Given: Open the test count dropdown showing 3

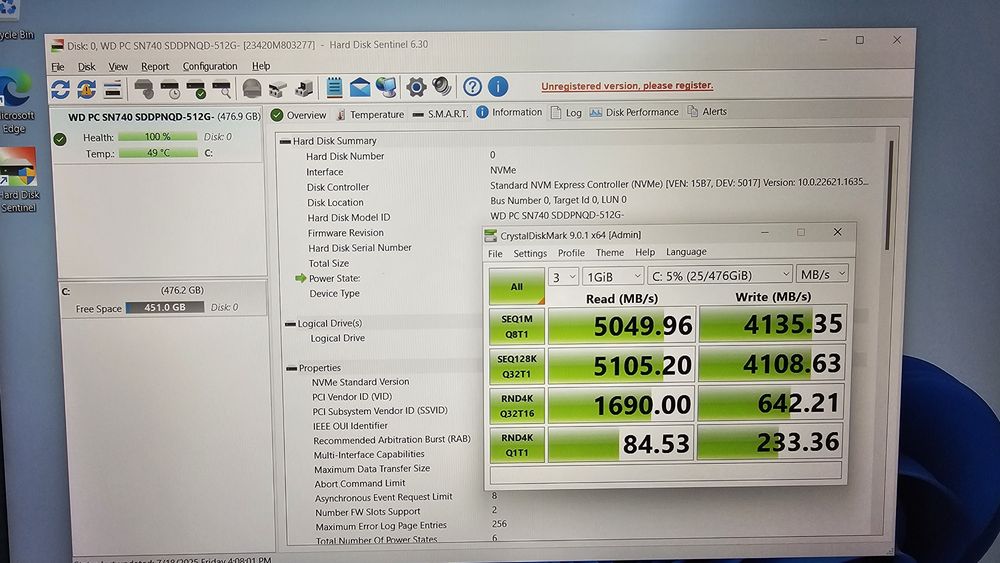Looking at the screenshot, I should pyautogui.click(x=563, y=277).
